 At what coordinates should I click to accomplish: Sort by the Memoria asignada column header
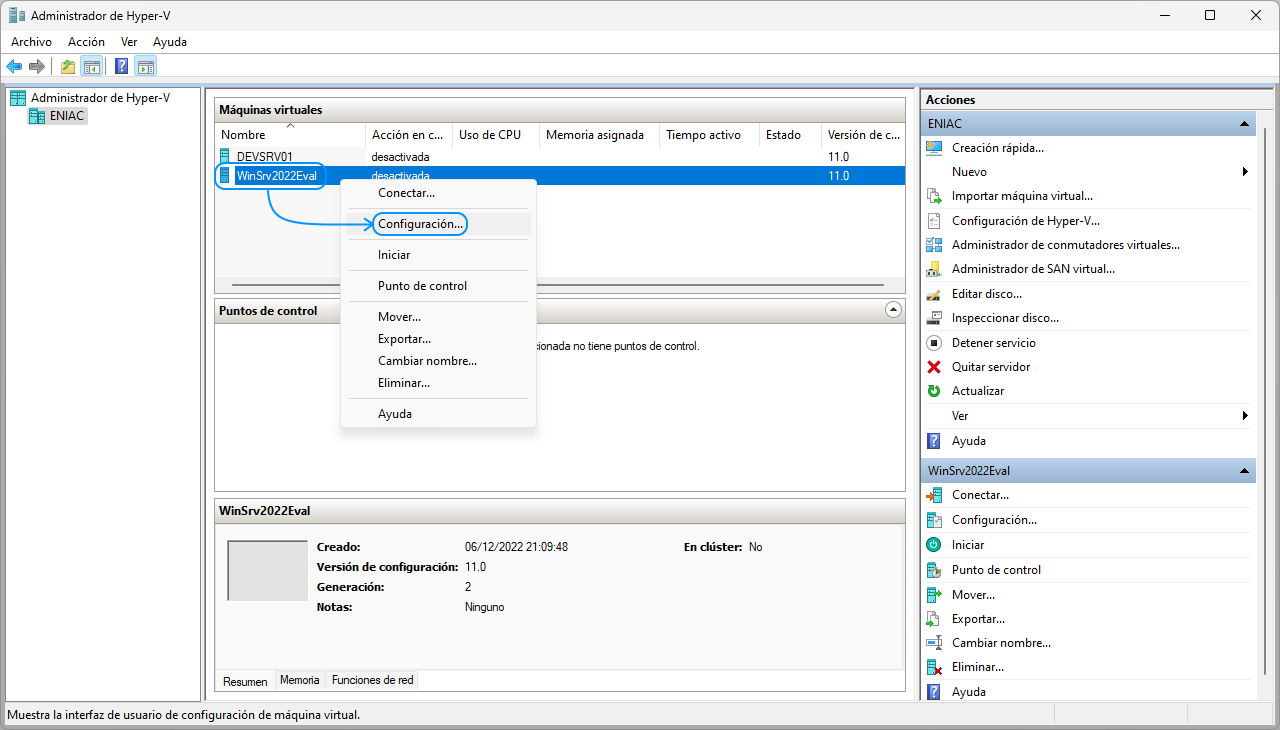point(599,135)
